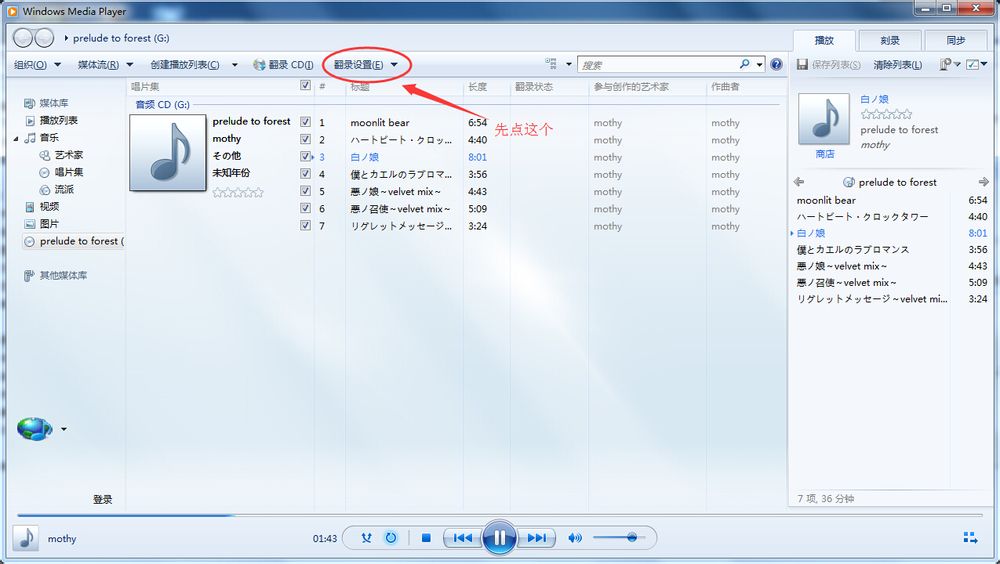
Task: Uncheck track 6 checkbox
Action: [305, 208]
